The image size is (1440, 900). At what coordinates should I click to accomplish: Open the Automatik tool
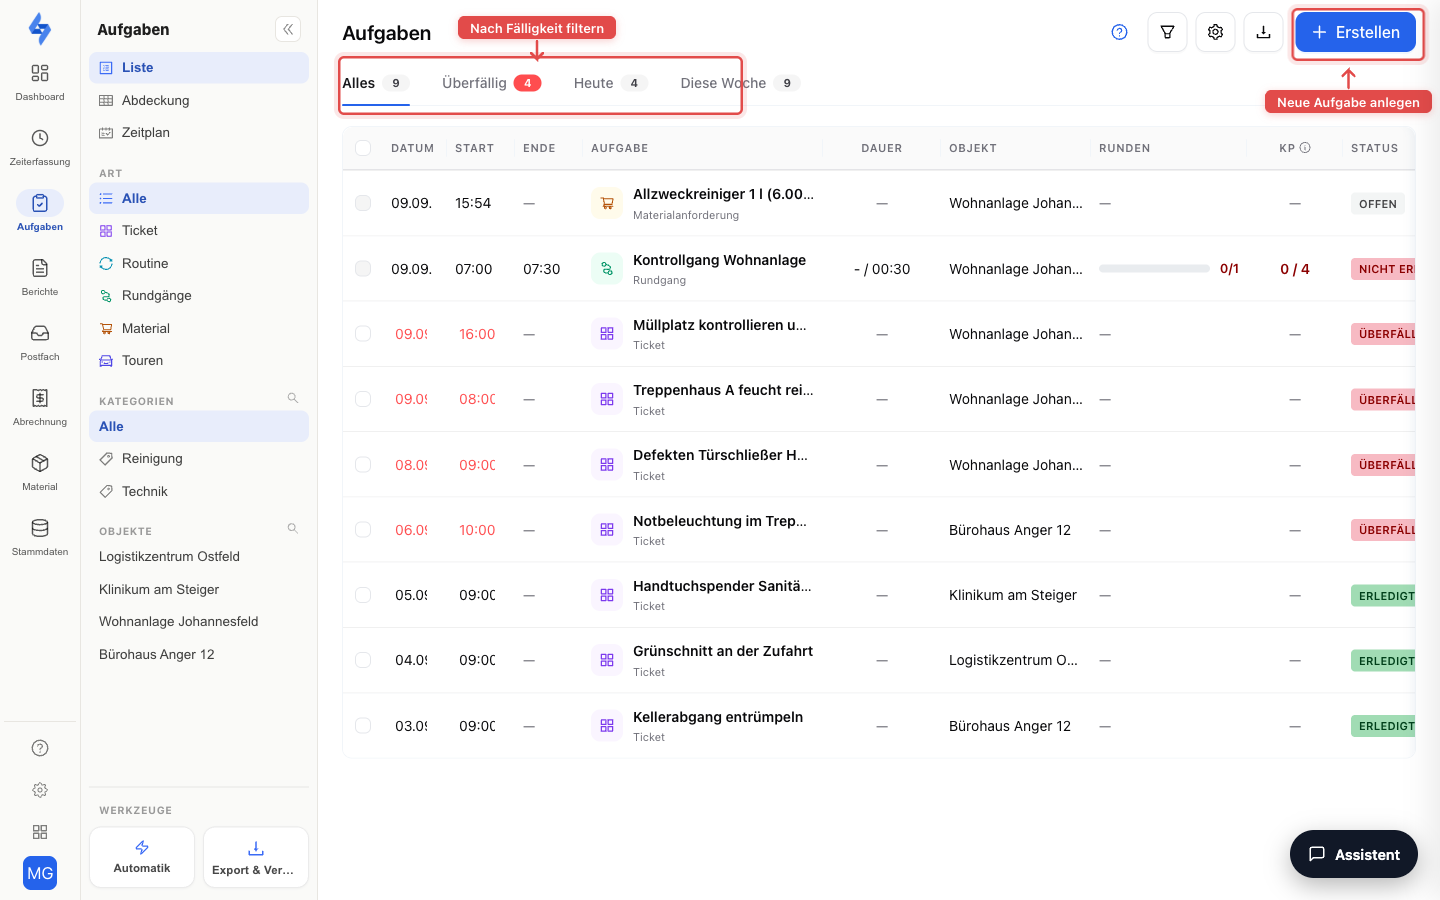(x=142, y=857)
